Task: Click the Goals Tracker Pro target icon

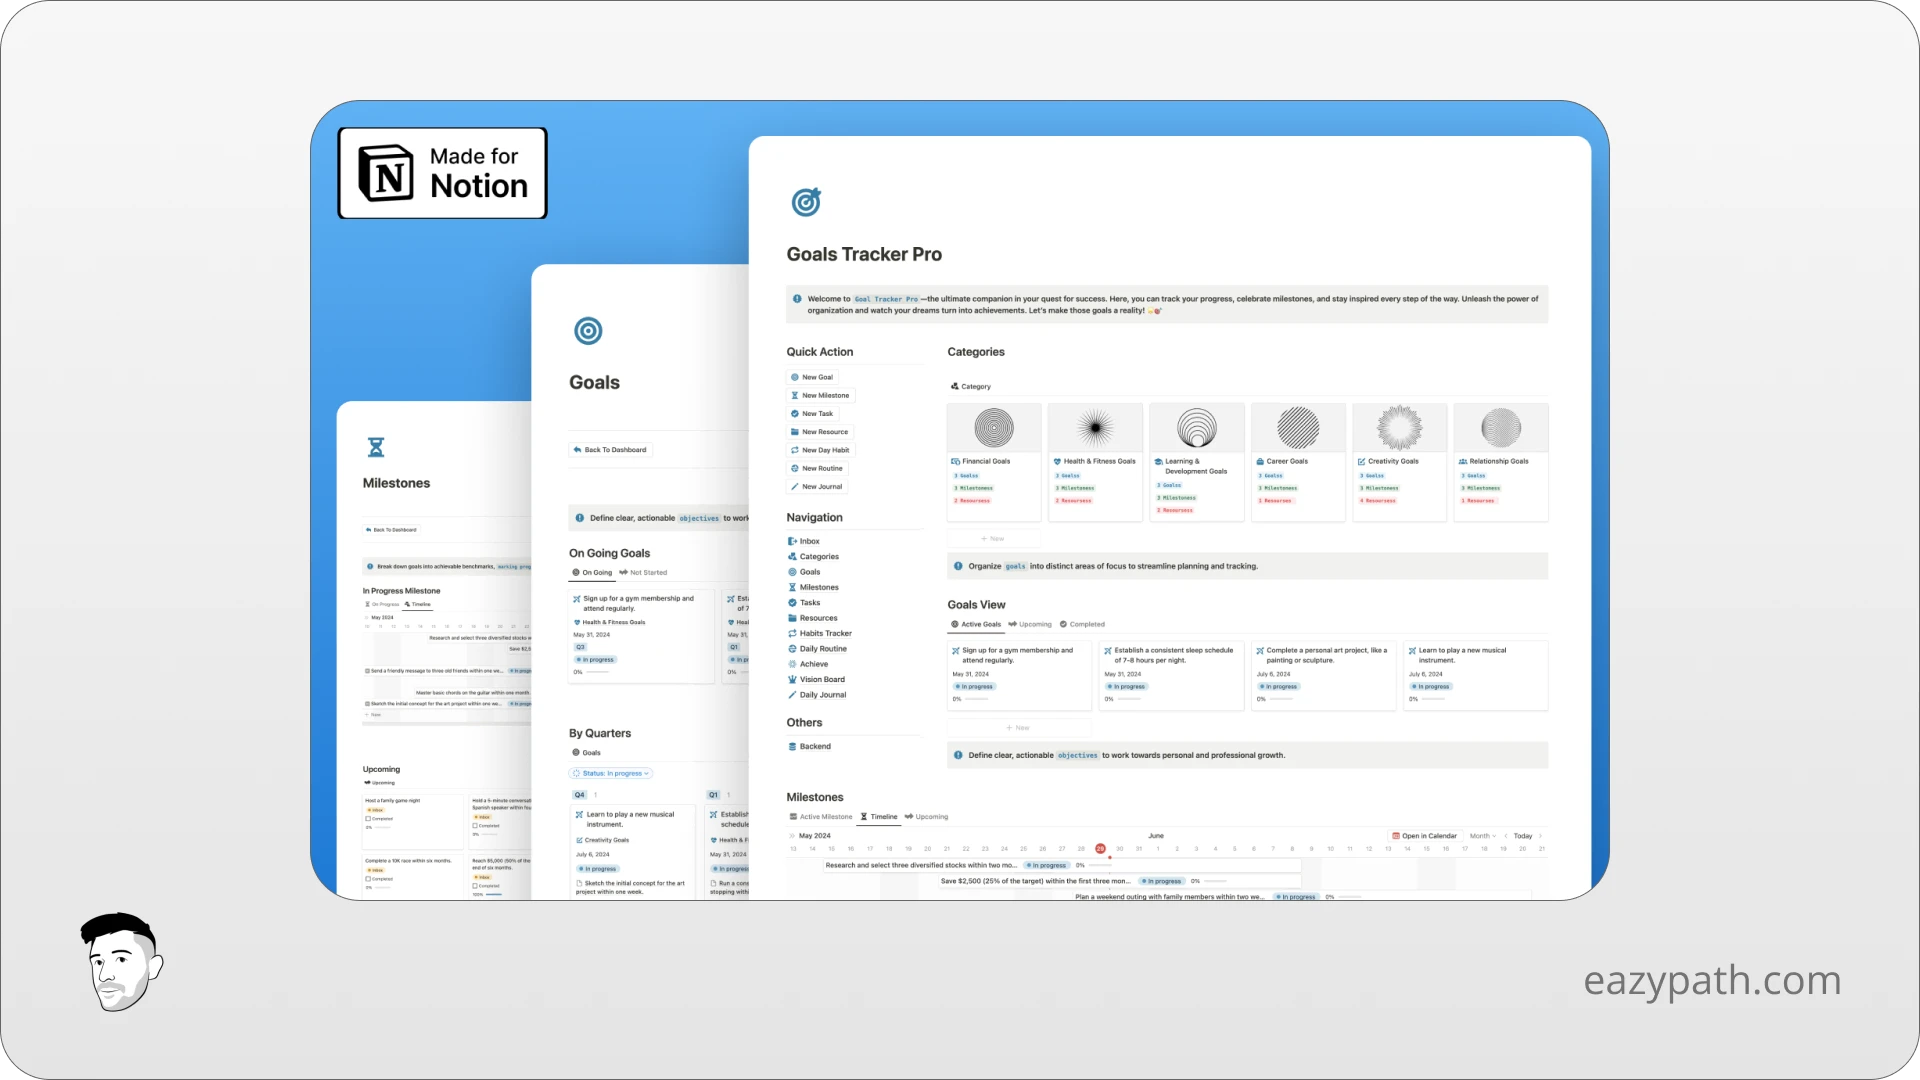Action: pyautogui.click(x=806, y=200)
